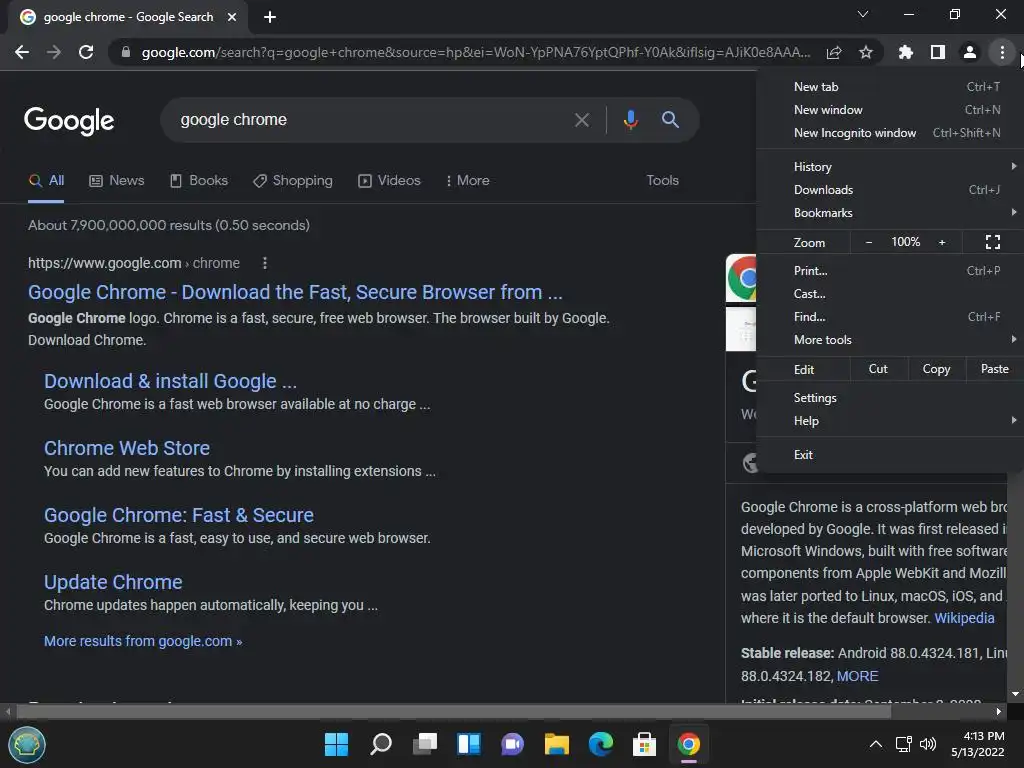This screenshot has width=1024, height=768.
Task: Open Downloads from Chrome menu
Action: 890,190
